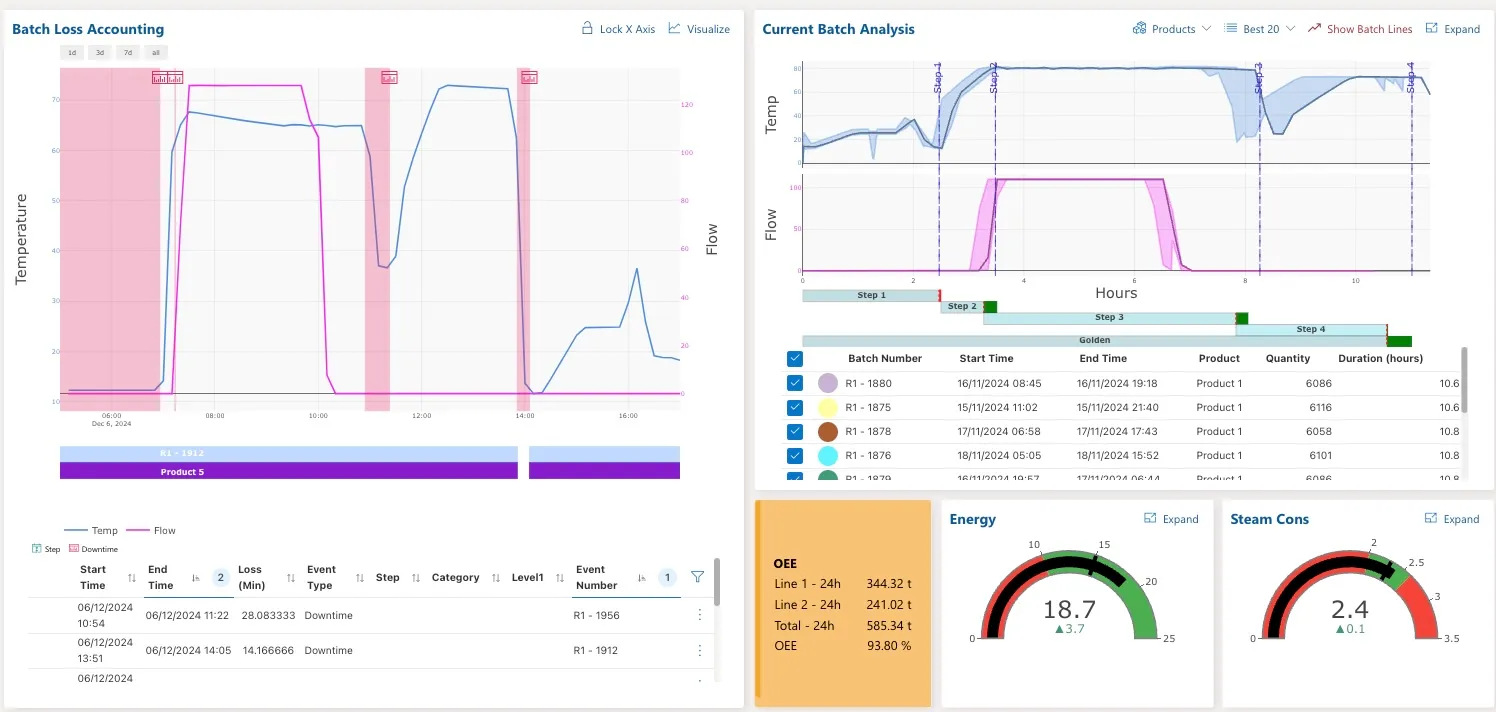The width and height of the screenshot is (1496, 712).
Task: Toggle the Step legend item
Action: coord(46,549)
